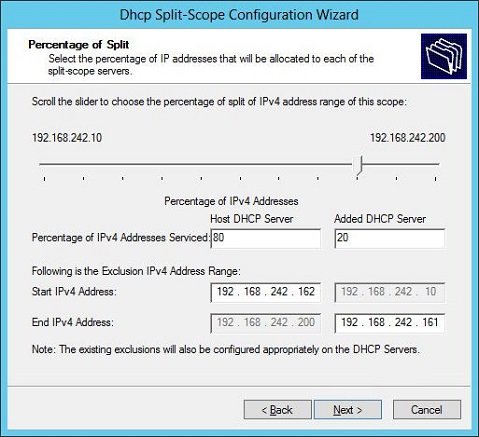Click the Percentage of IPv4 Addresses Serviced label
Screen dimensions: 479x437
(120, 238)
